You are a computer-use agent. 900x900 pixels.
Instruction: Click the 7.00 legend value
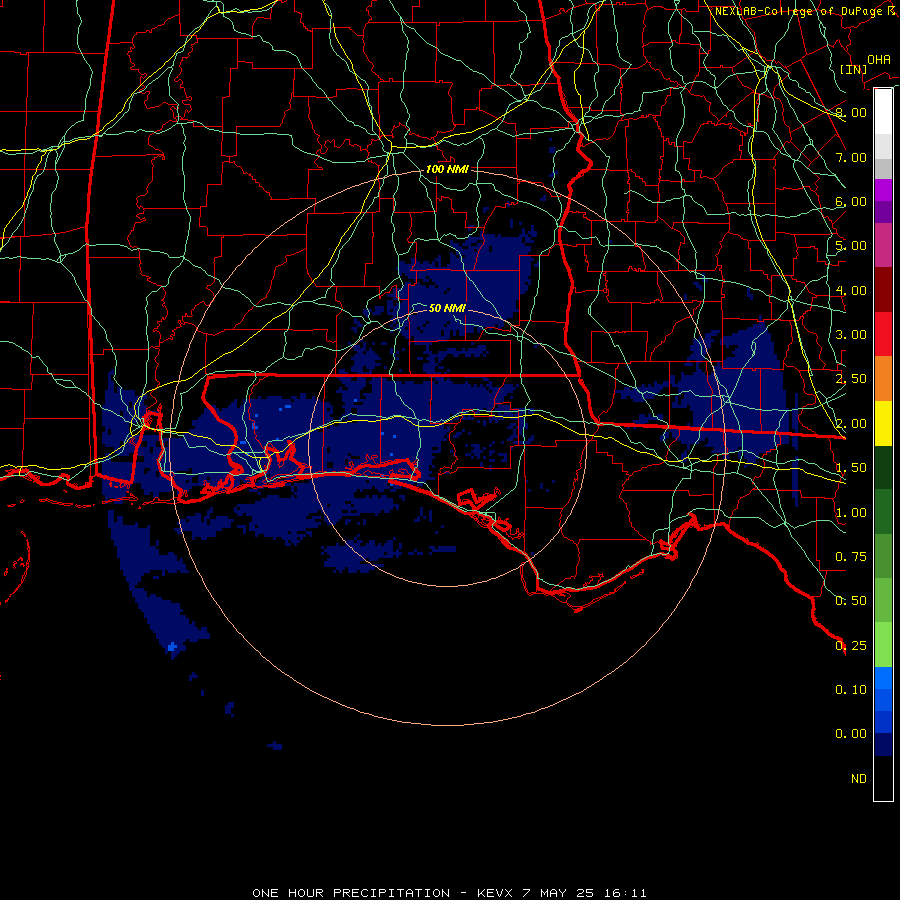pyautogui.click(x=851, y=157)
